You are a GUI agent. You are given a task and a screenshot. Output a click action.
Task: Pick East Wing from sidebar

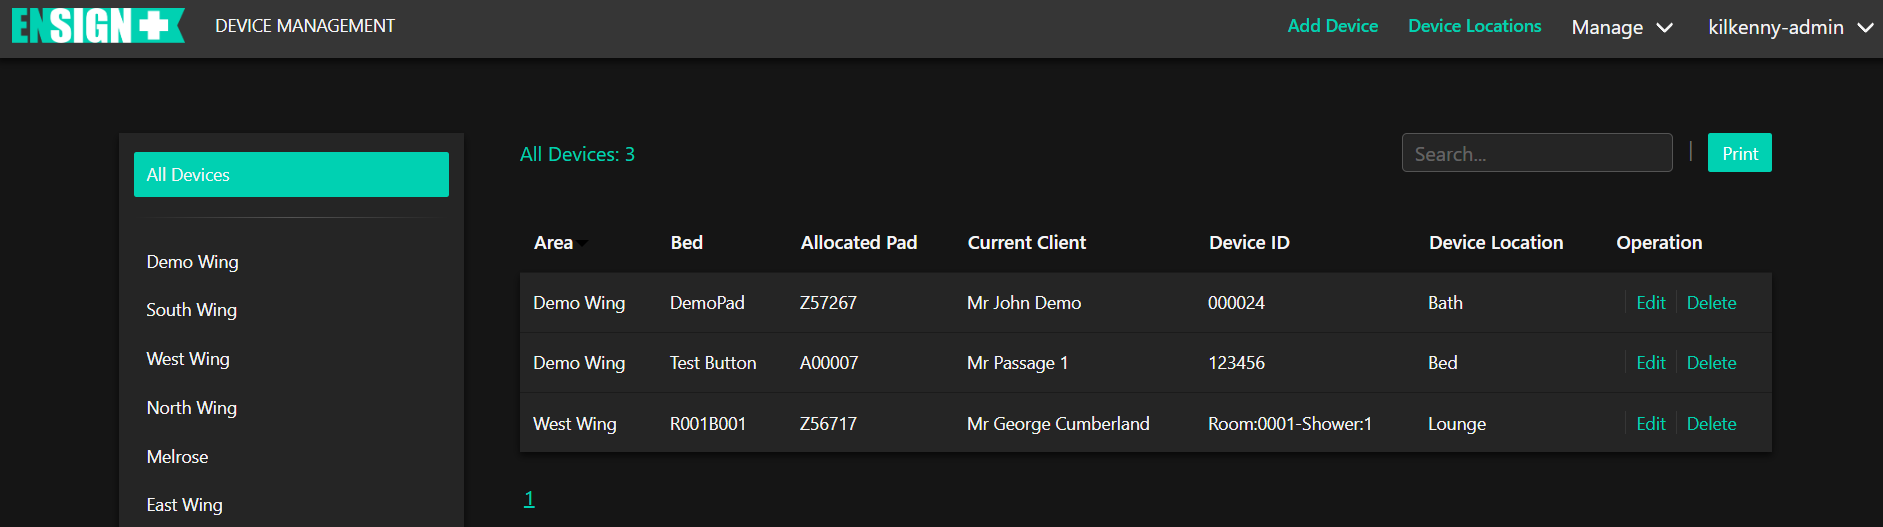184,505
